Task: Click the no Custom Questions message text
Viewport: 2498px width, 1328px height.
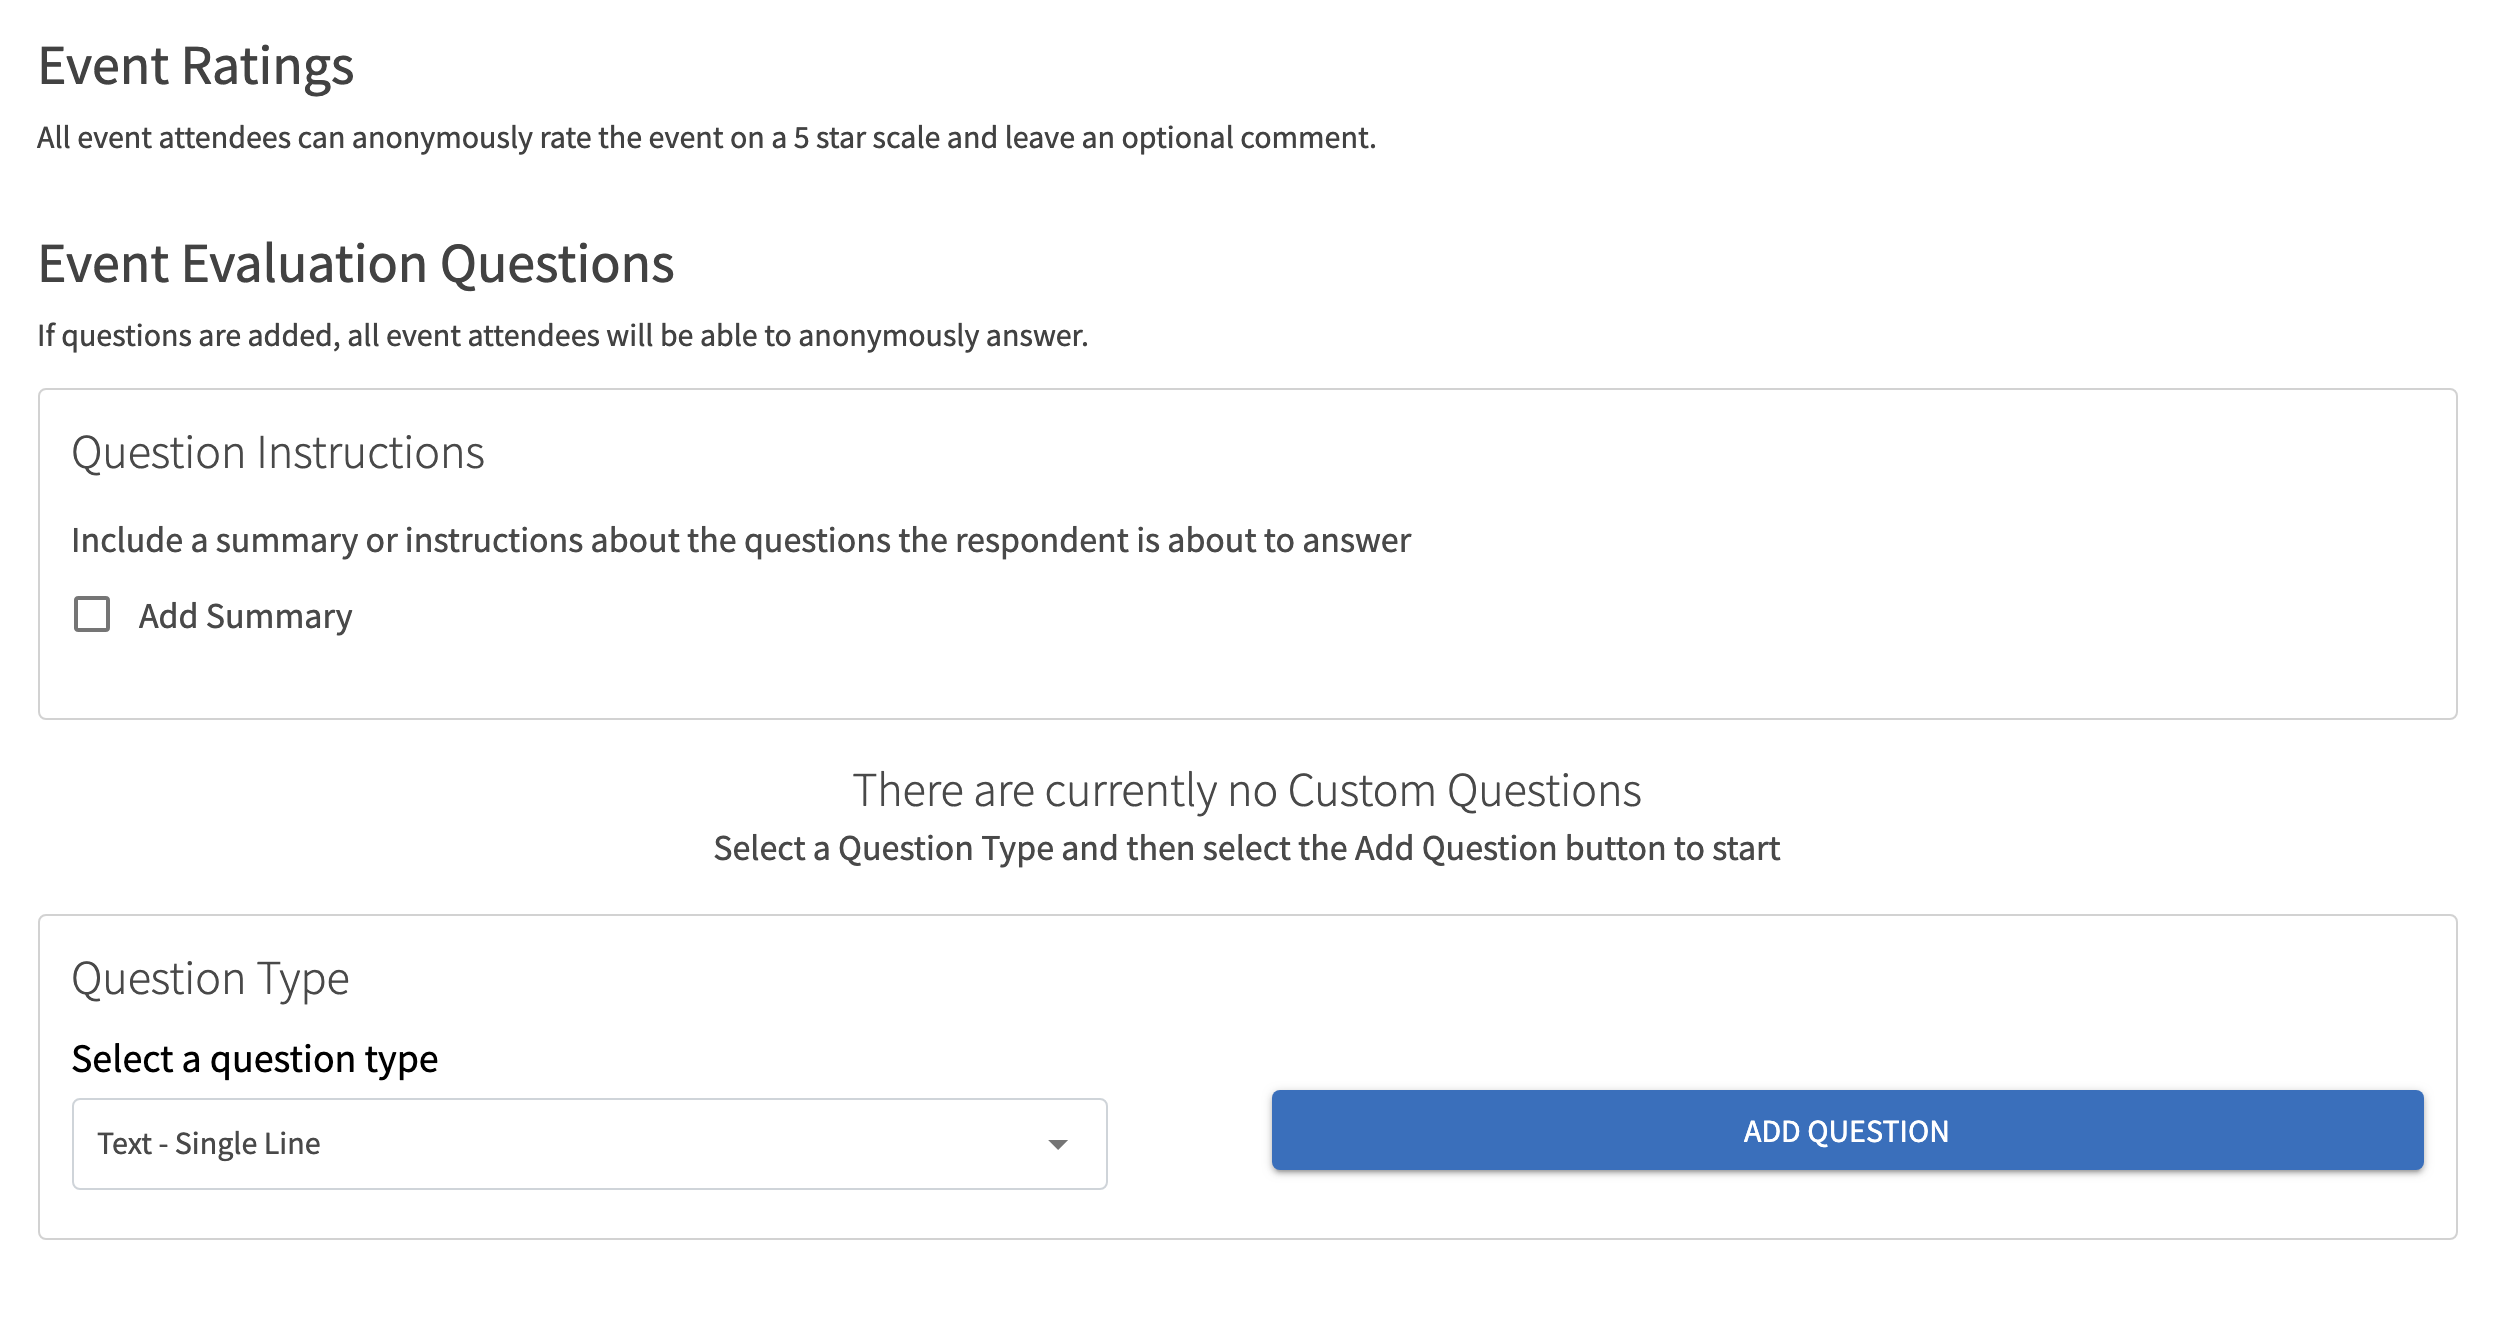Action: (1245, 789)
